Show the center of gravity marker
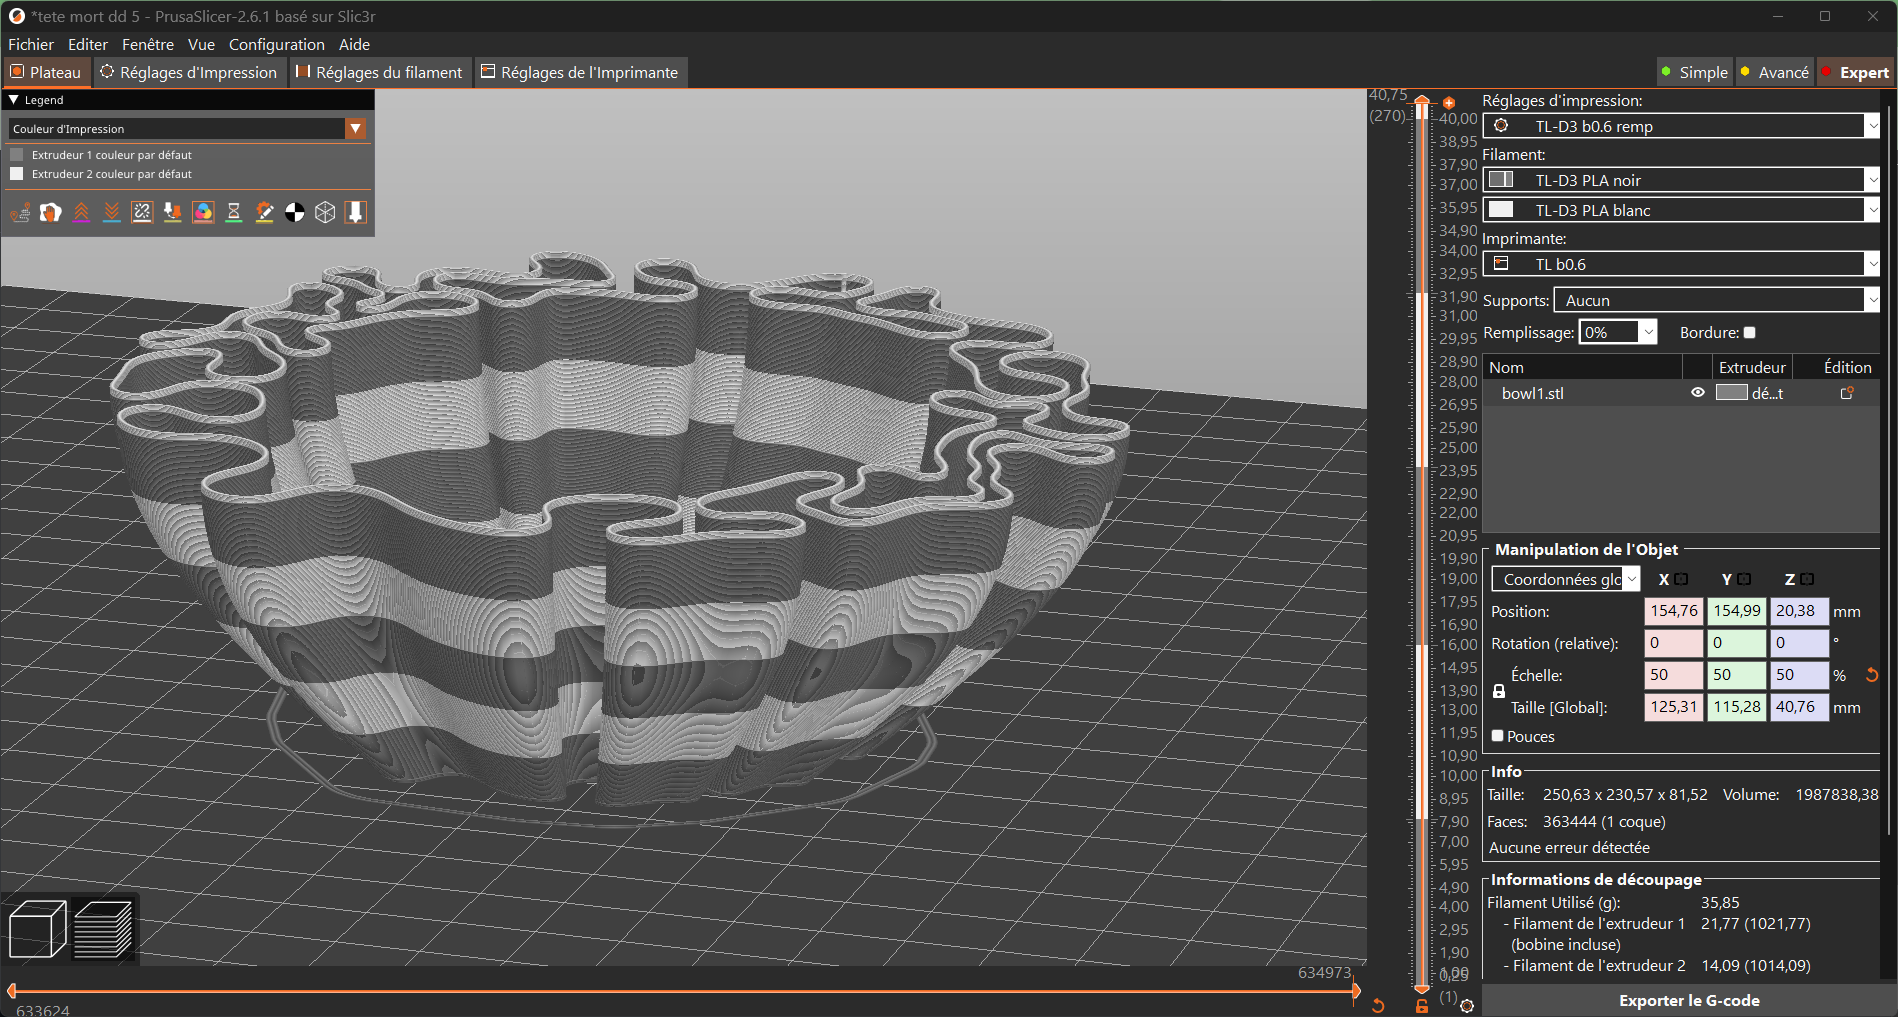 pyautogui.click(x=294, y=212)
